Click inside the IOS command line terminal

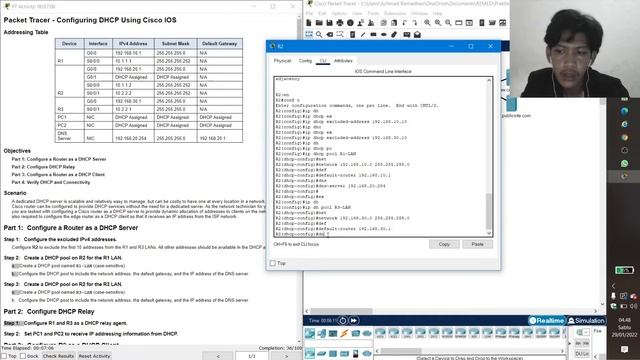tap(380, 156)
